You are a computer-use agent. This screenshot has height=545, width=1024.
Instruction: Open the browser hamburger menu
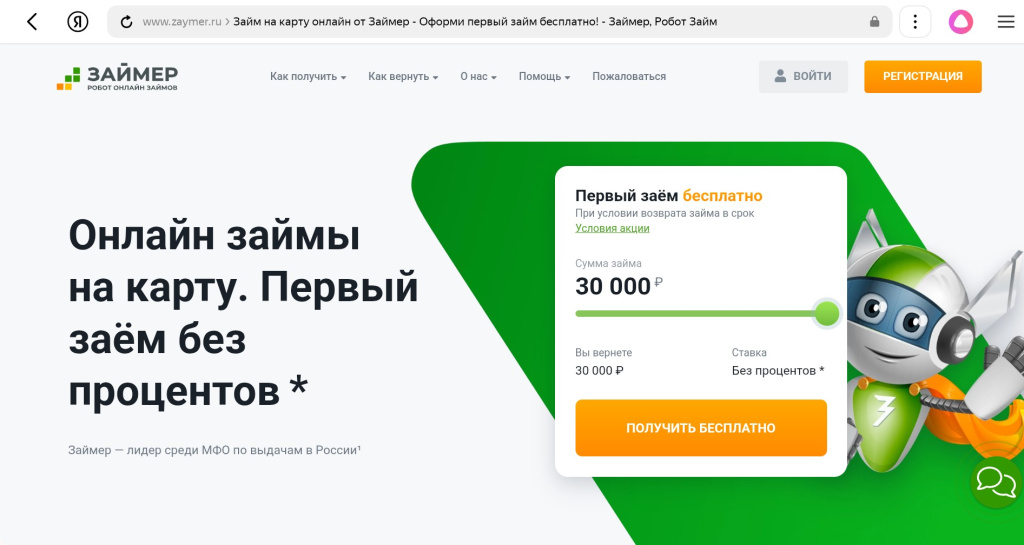tap(1005, 22)
